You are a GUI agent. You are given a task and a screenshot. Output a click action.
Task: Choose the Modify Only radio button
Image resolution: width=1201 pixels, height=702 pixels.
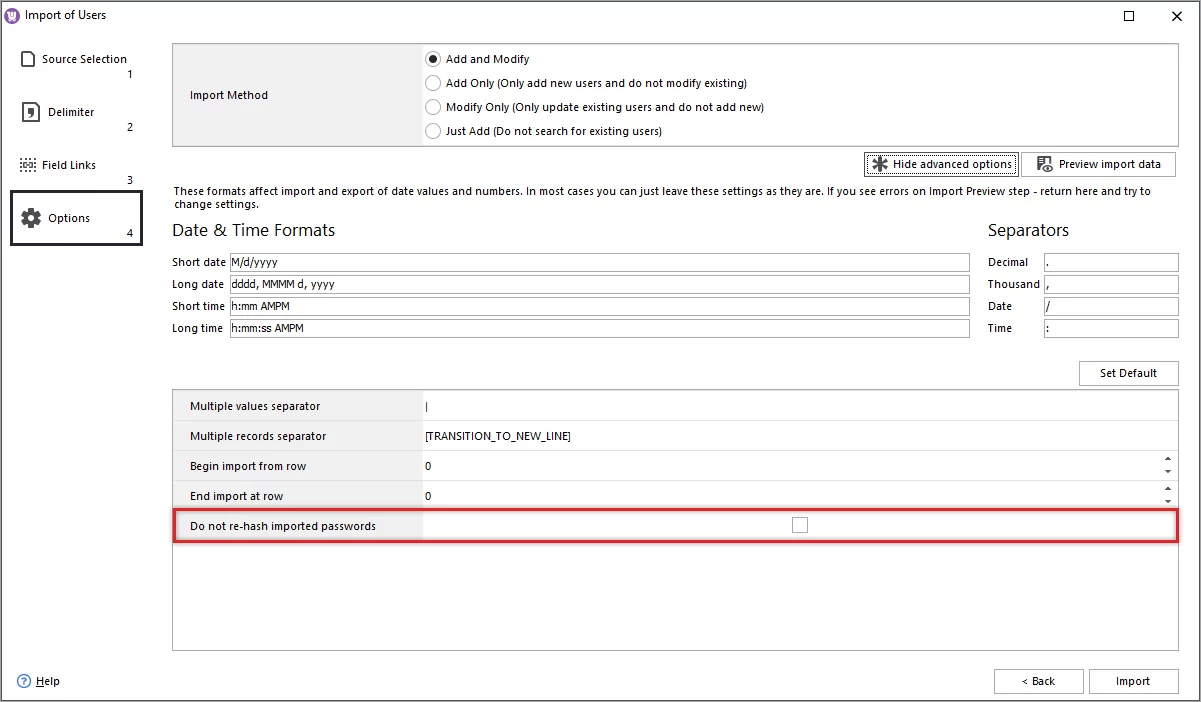point(433,107)
